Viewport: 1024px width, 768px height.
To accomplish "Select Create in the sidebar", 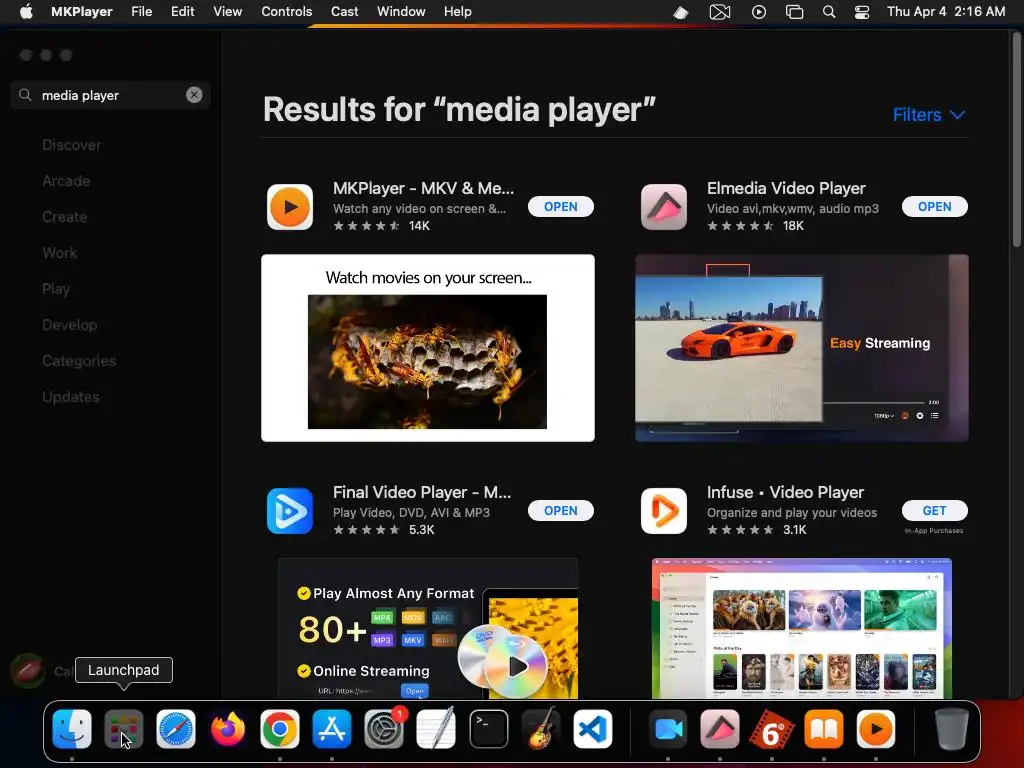I will (x=65, y=217).
